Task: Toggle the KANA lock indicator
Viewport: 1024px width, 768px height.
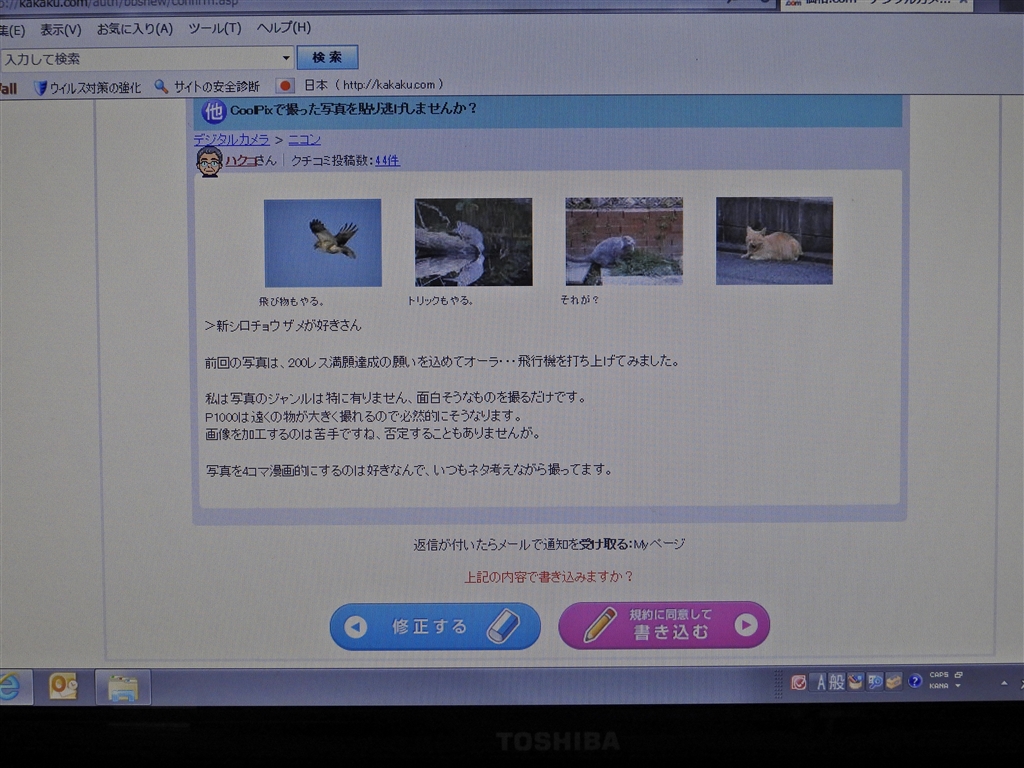Action: pos(939,686)
